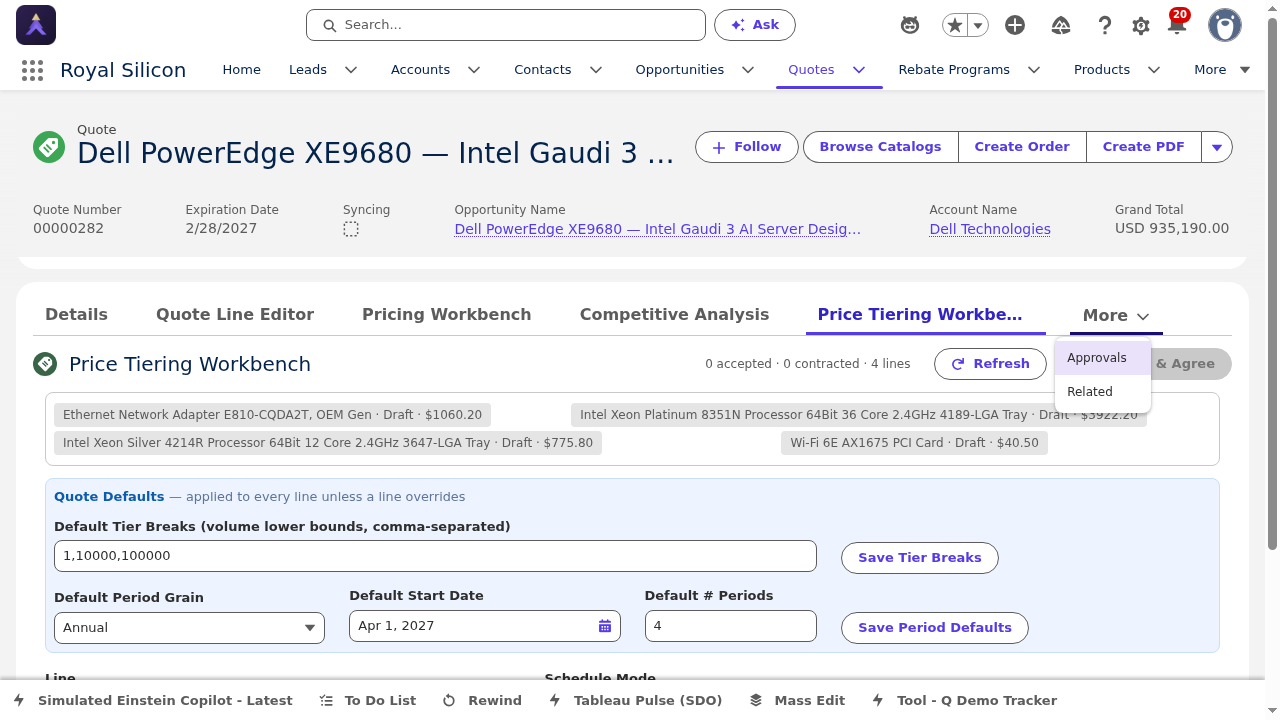Click the Default Start Date field
This screenshot has height=720, width=1280.
point(485,626)
